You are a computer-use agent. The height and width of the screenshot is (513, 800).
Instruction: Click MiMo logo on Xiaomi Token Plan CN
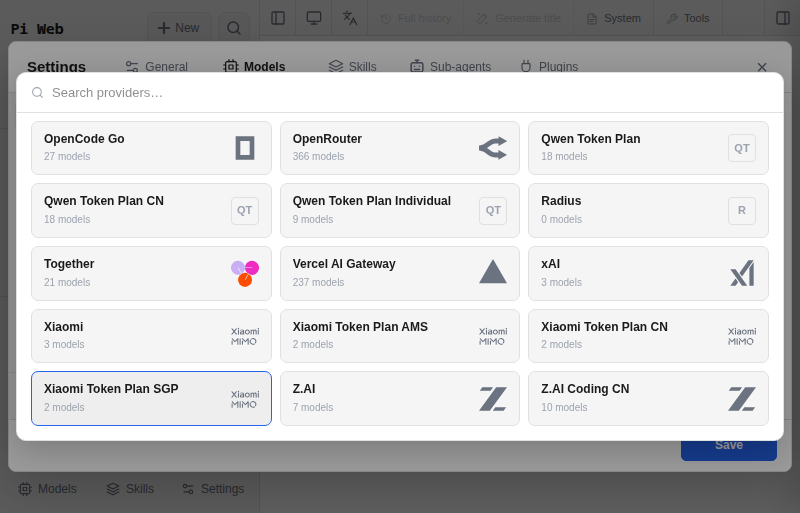coord(742,336)
